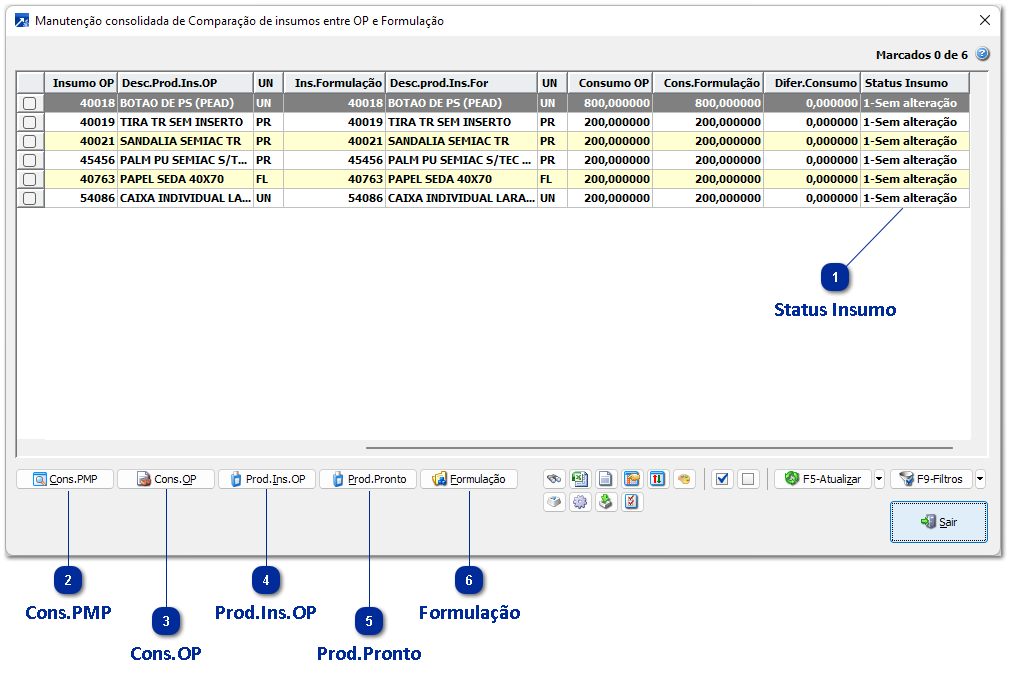Click the Sair button
This screenshot has width=1010, height=682.
[x=938, y=522]
